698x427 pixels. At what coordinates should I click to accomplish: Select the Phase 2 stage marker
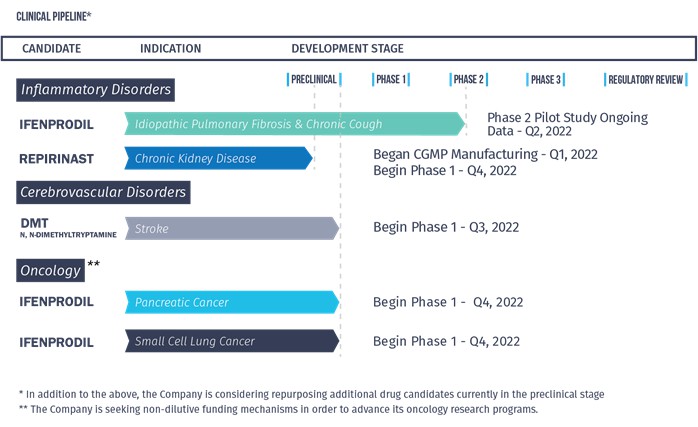(x=469, y=80)
